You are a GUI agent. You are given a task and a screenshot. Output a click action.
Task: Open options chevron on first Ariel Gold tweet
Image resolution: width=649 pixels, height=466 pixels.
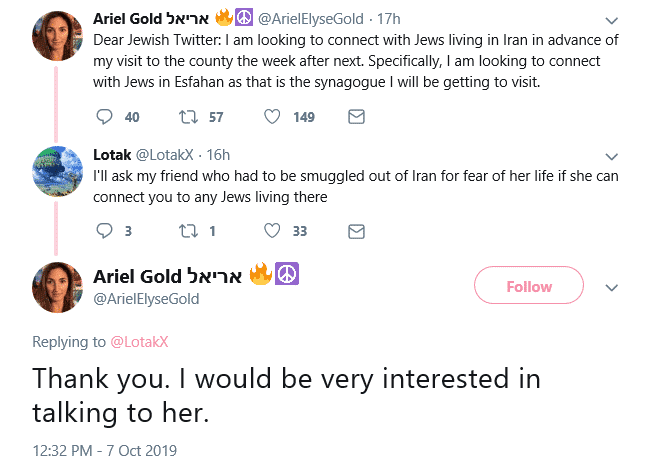click(x=612, y=20)
